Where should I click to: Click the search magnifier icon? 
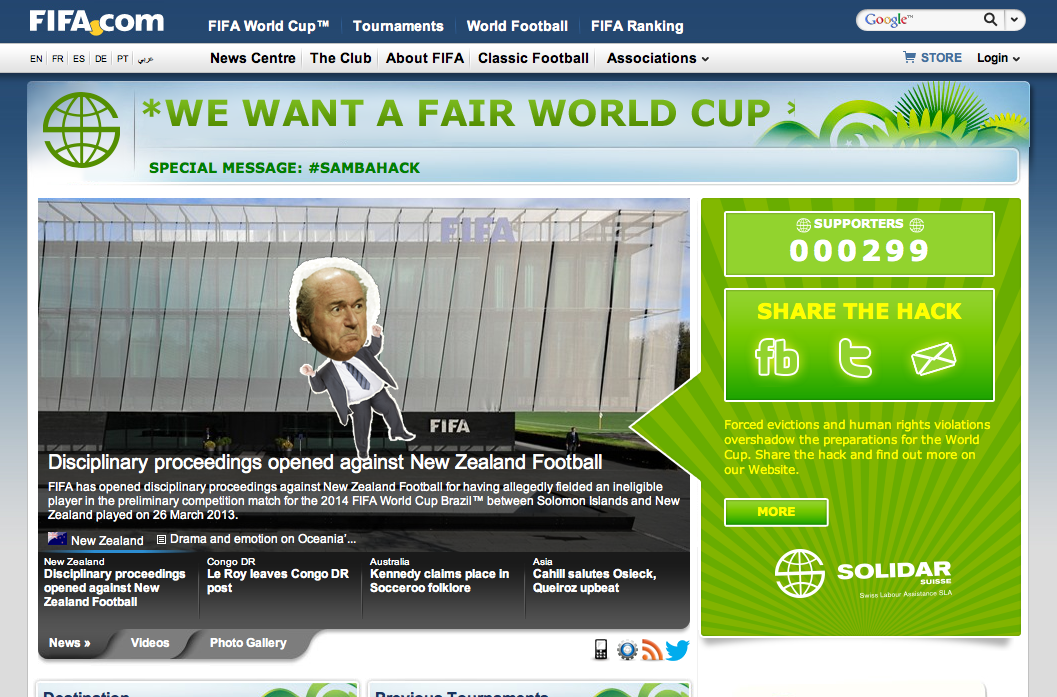click(990, 20)
